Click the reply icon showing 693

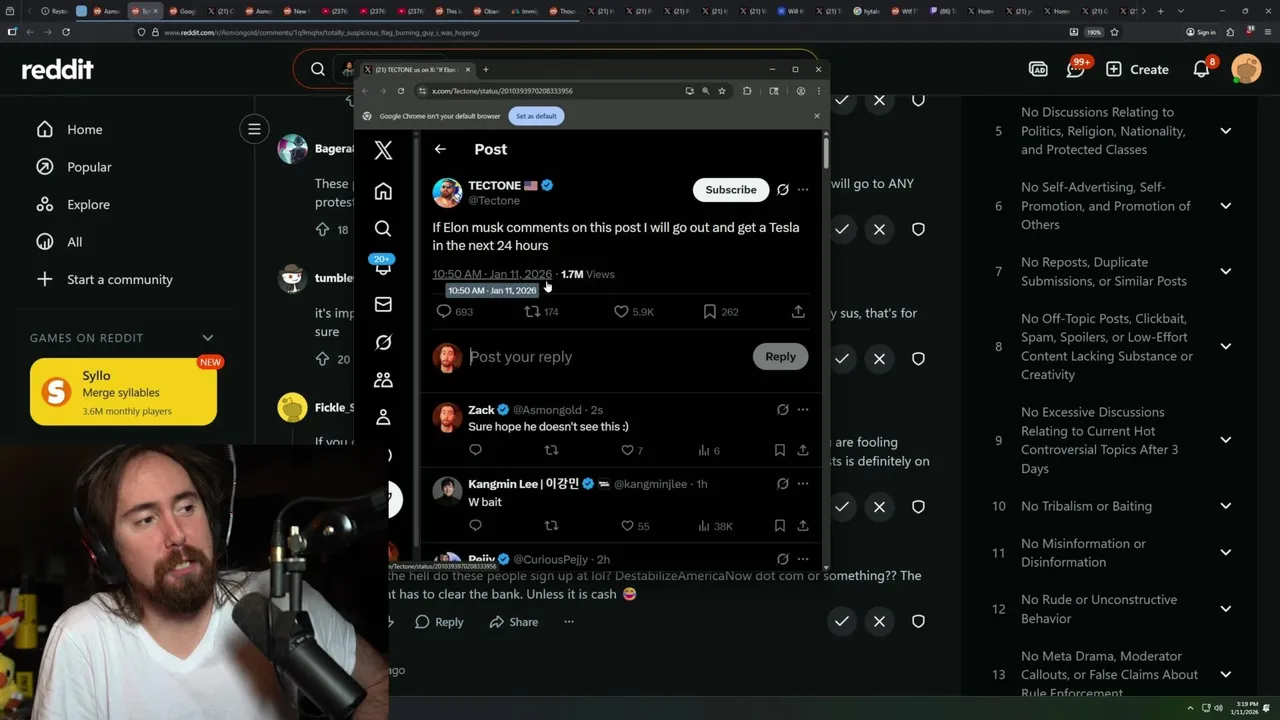click(x=444, y=312)
